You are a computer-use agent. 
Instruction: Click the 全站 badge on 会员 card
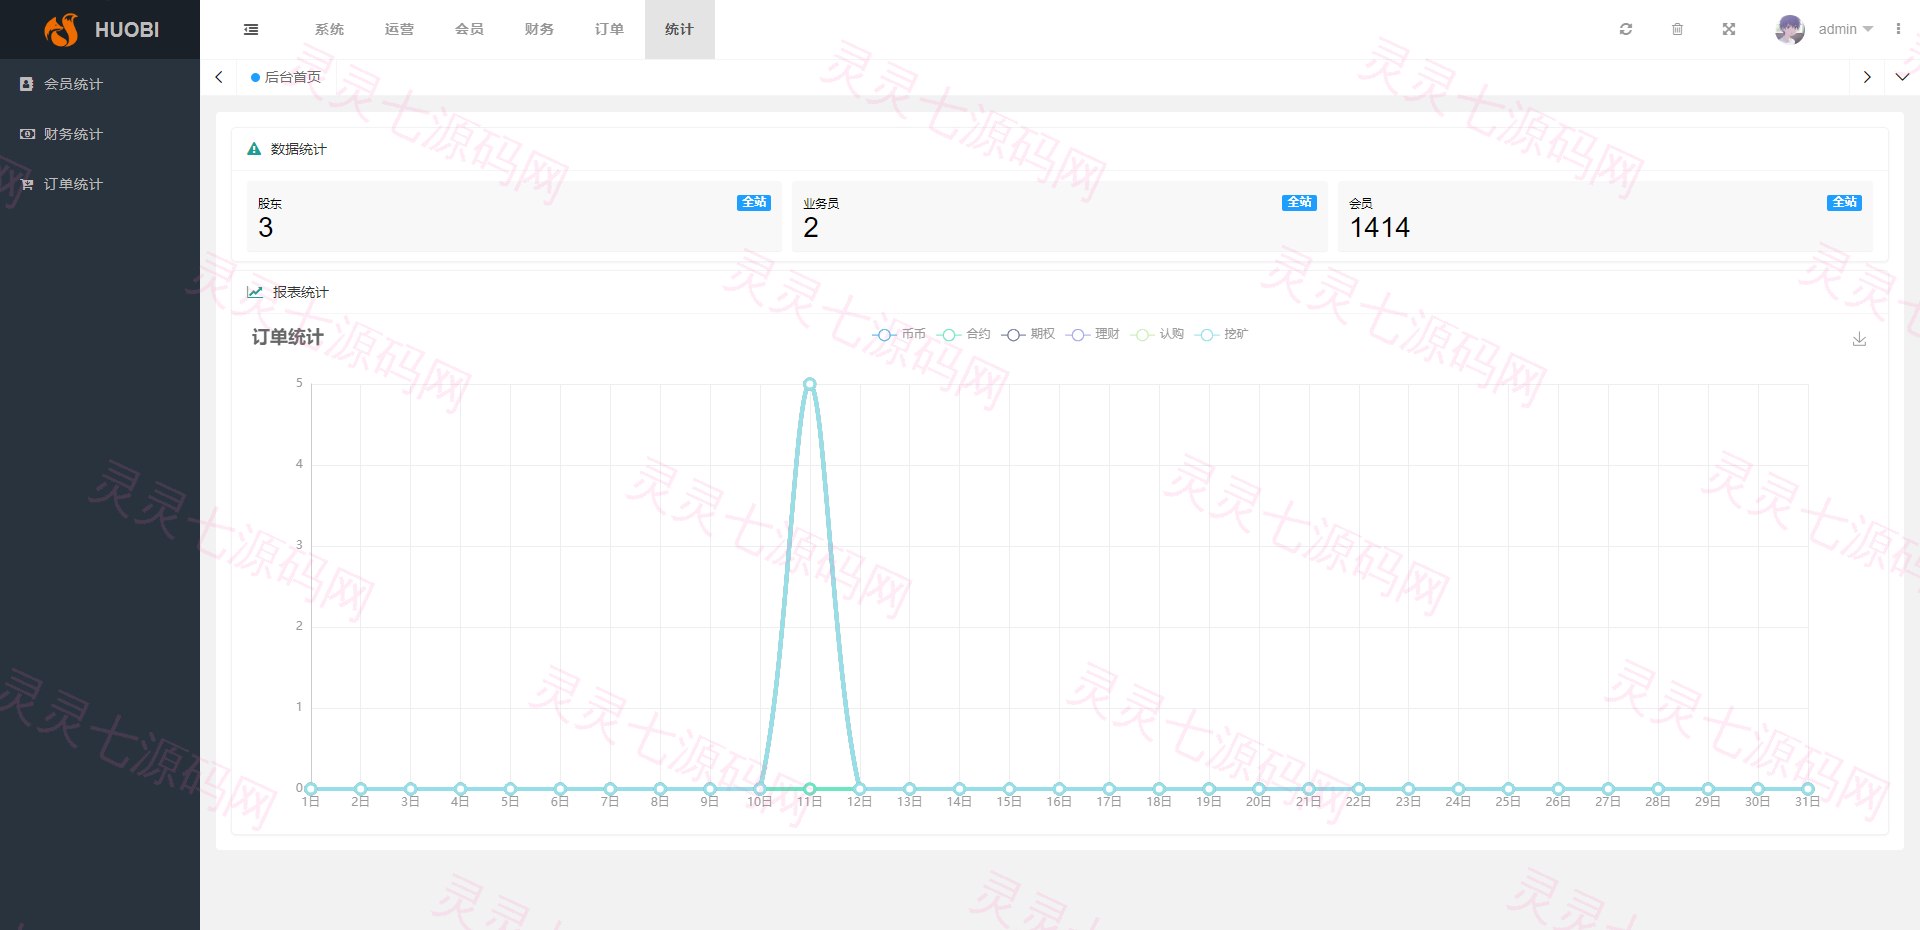coord(1844,202)
